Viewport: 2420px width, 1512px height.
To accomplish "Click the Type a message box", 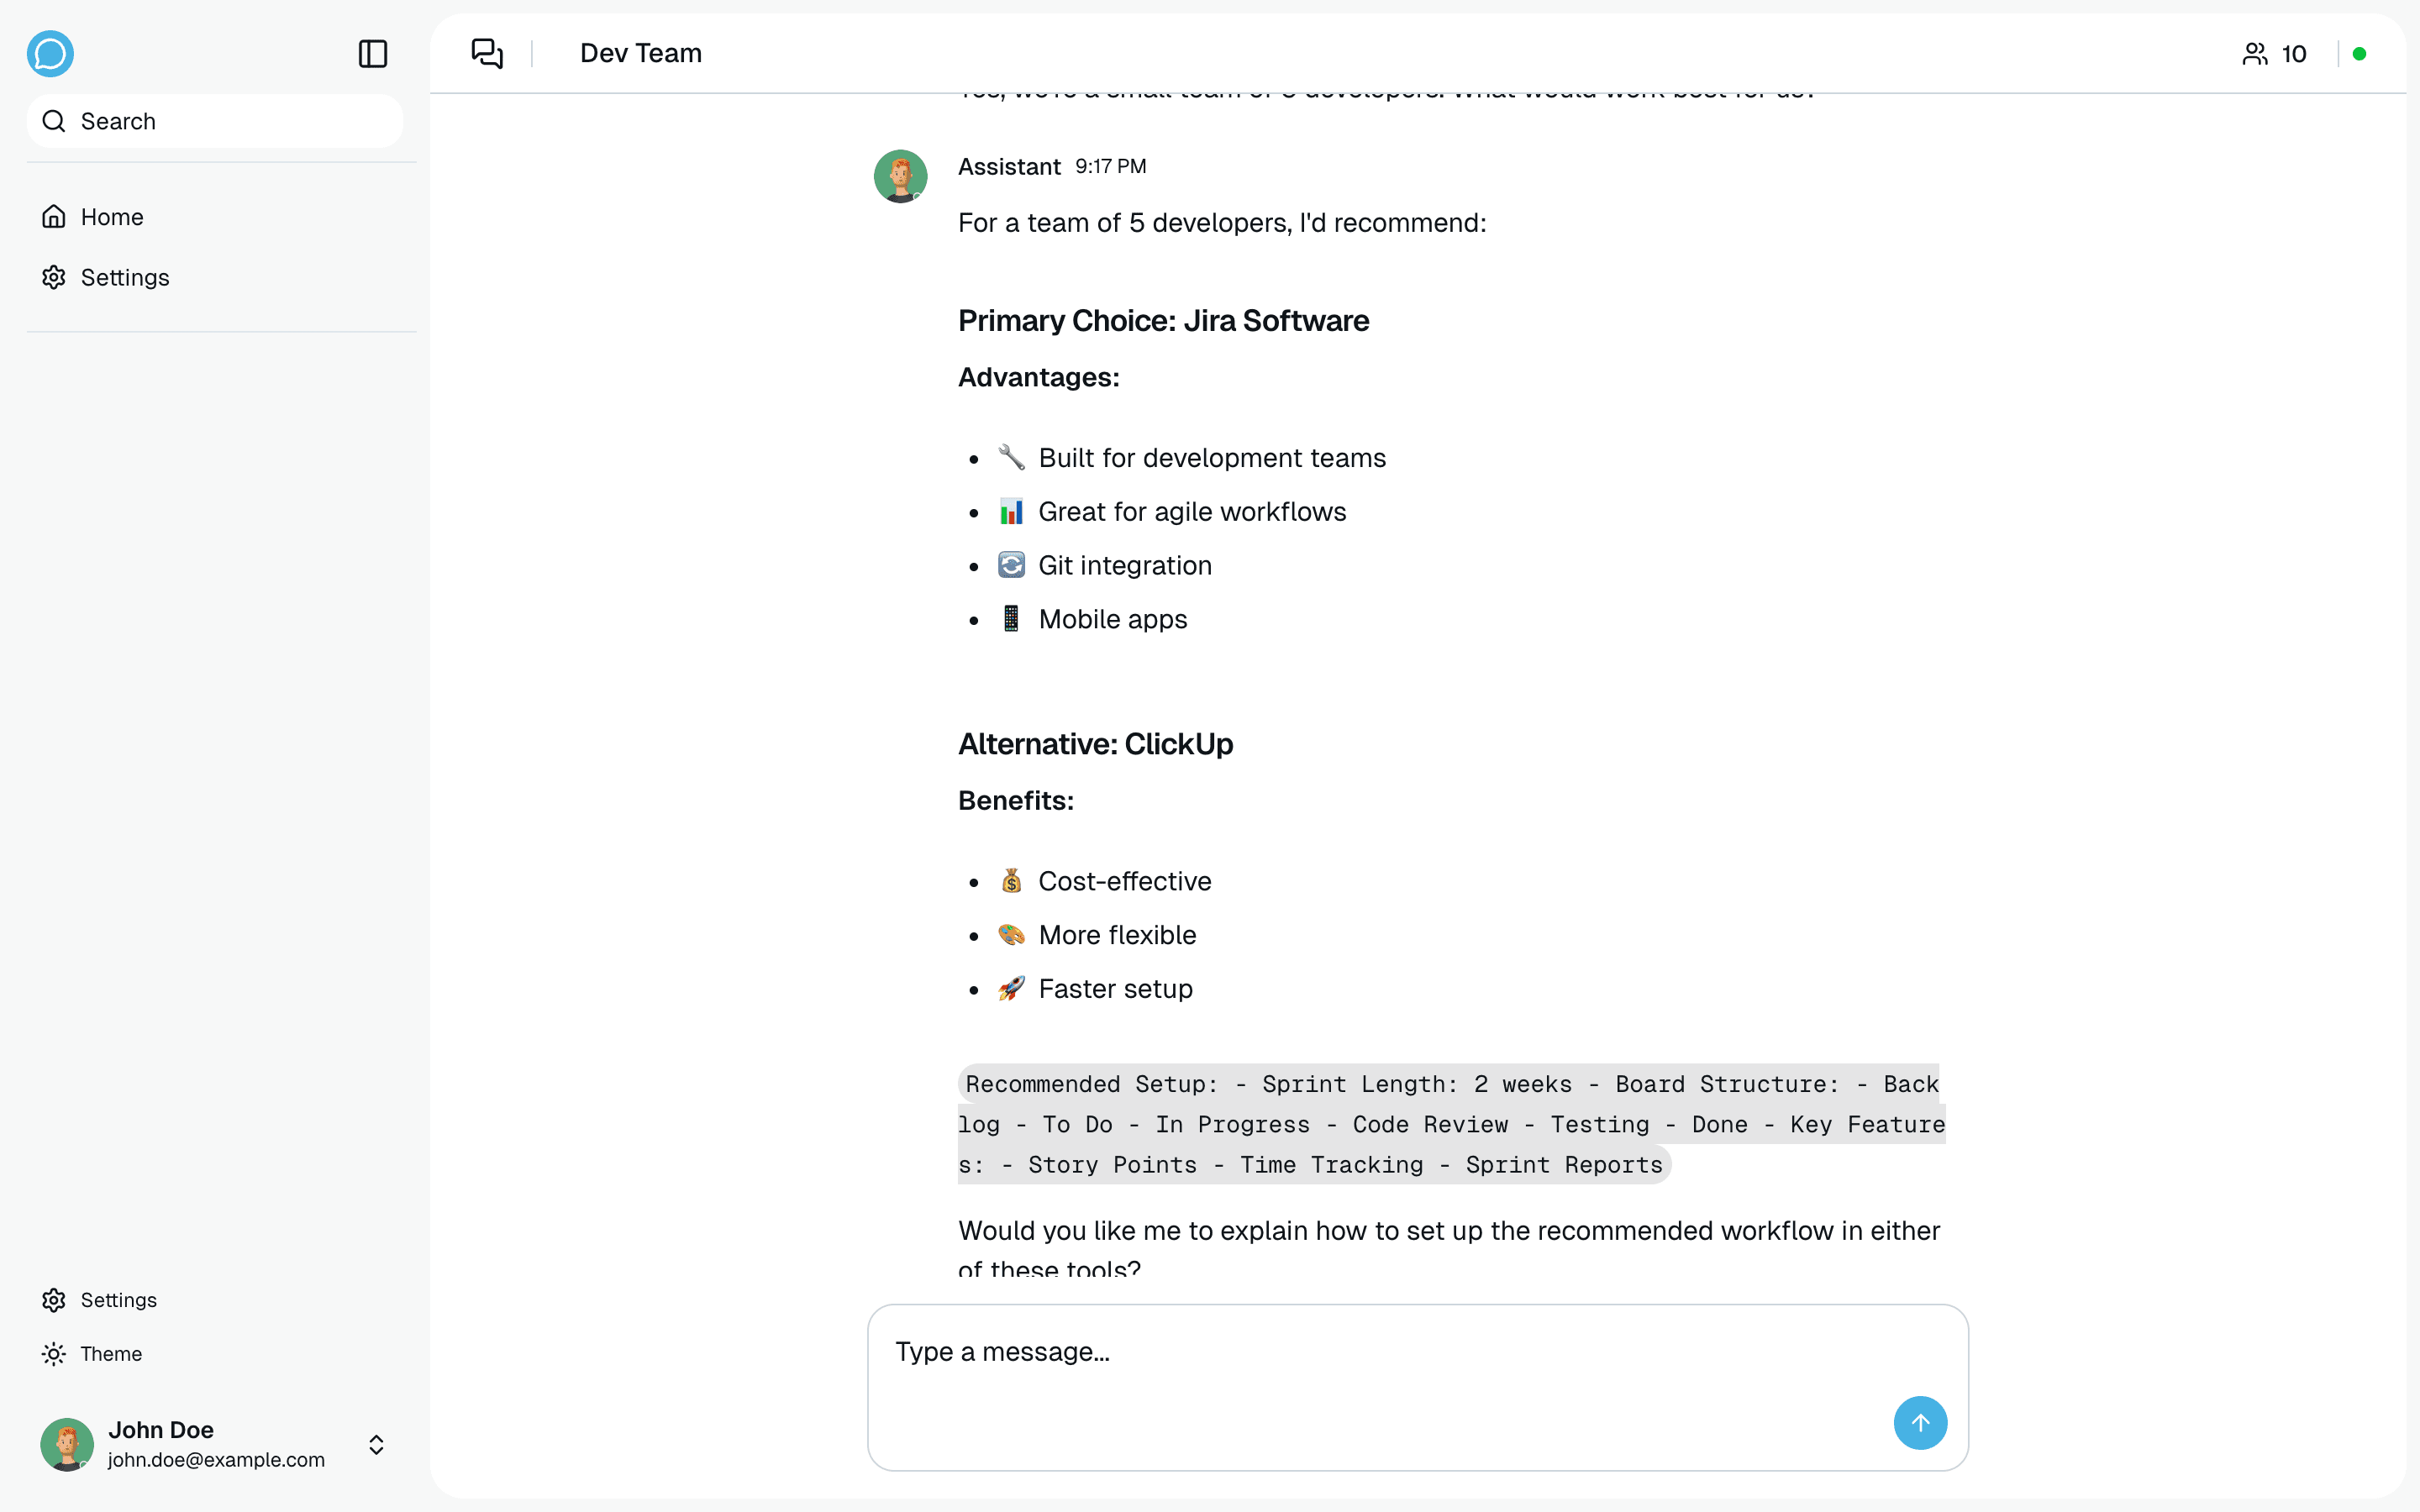I will pos(1380,1352).
